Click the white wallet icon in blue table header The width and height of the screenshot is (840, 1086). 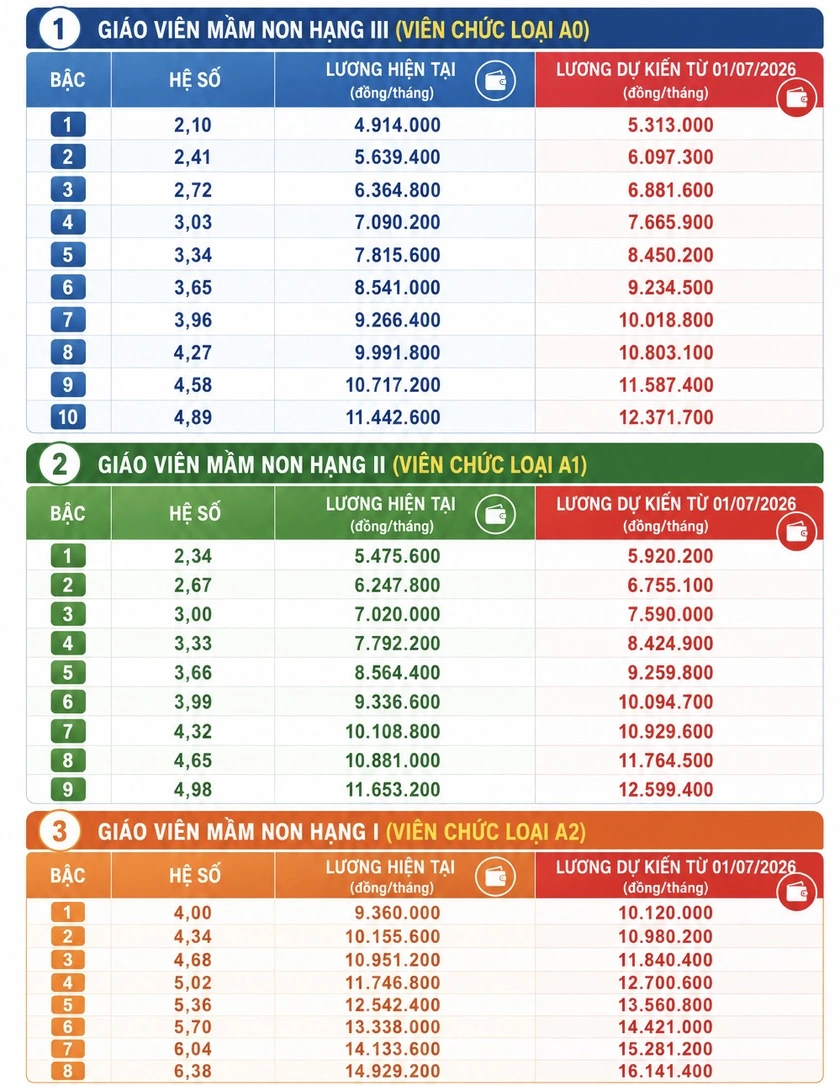pos(495,80)
